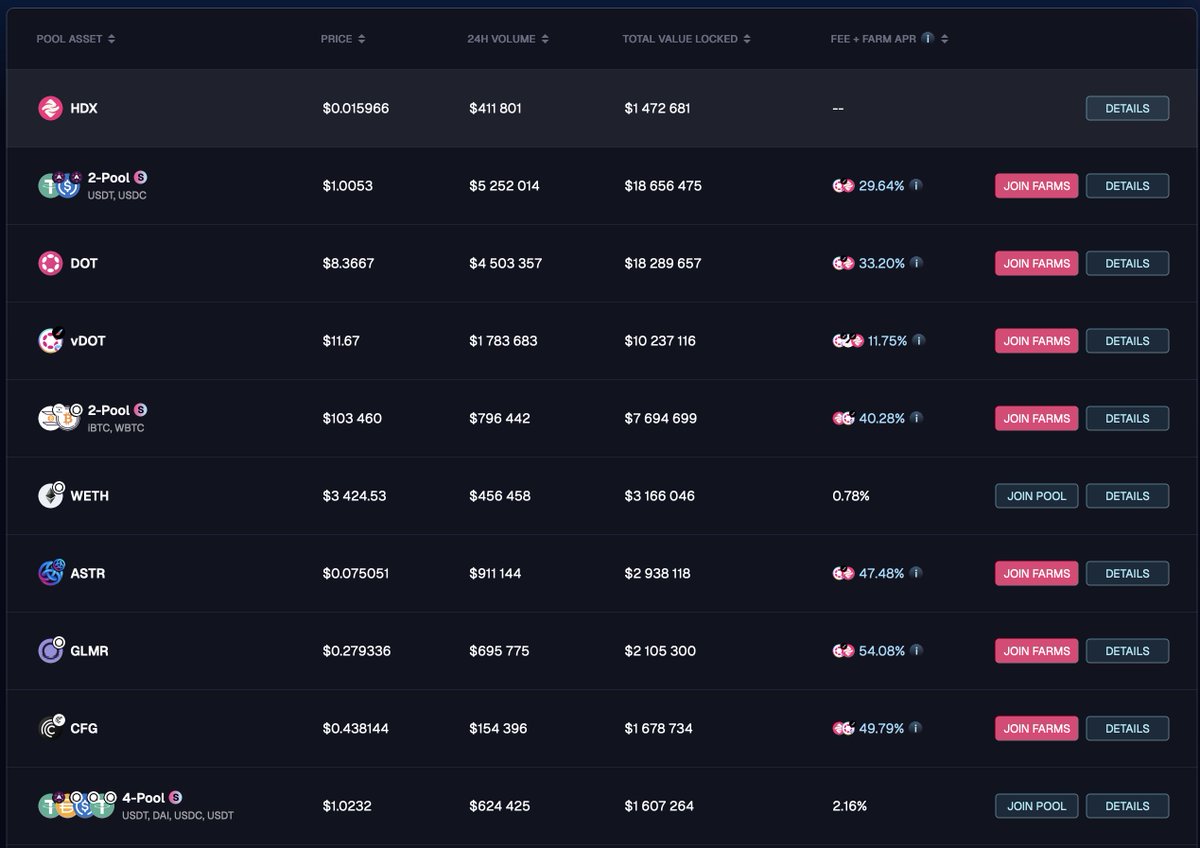Screen dimensions: 1200x848
Task: Click the 2.16% APR for 4-Pool
Action: pyautogui.click(x=850, y=806)
